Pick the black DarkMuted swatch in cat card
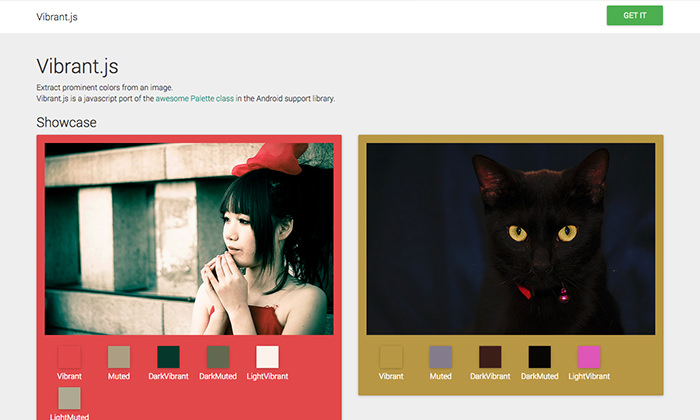The width and height of the screenshot is (700, 420). click(540, 357)
